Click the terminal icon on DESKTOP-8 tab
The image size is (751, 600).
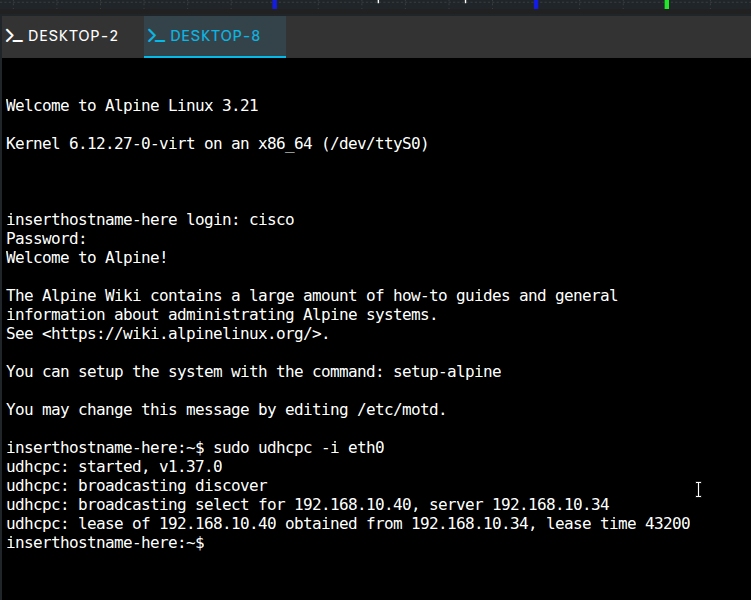pos(156,36)
